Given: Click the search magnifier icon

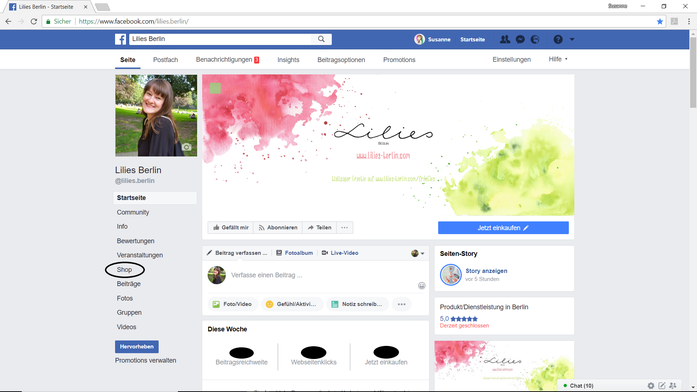Looking at the screenshot, I should coord(321,39).
